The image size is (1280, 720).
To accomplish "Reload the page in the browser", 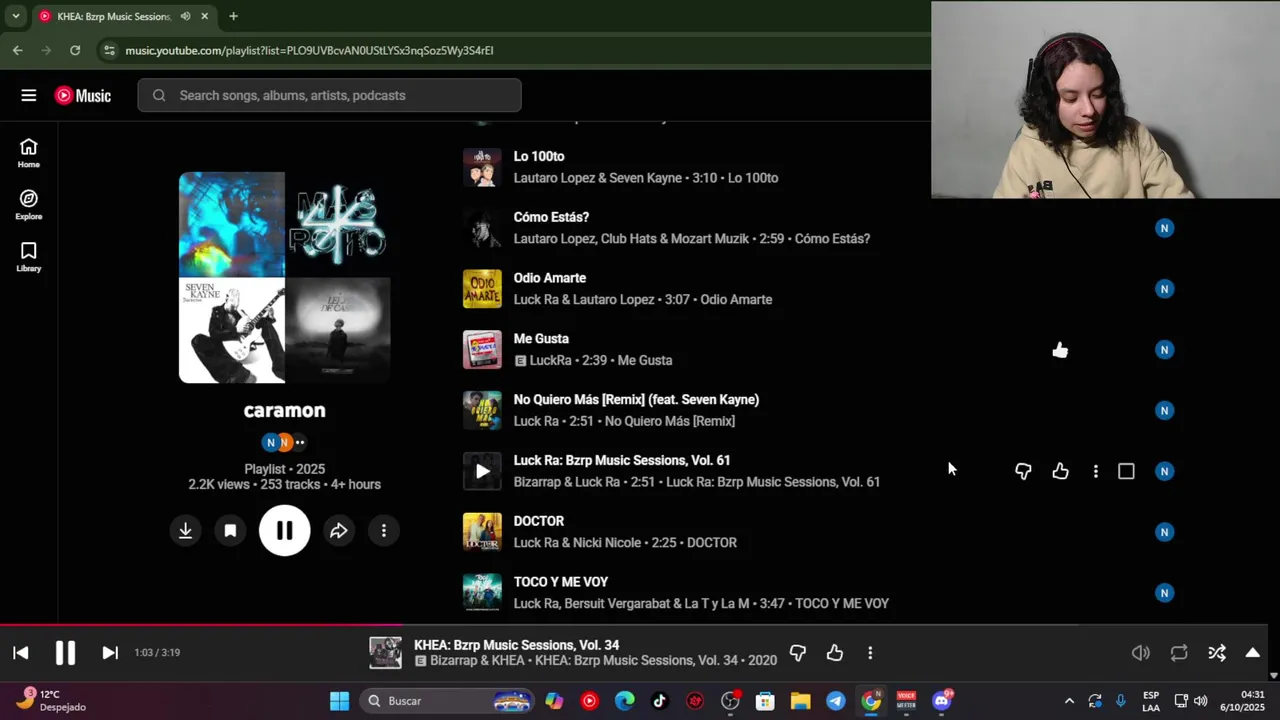I will coord(75,50).
